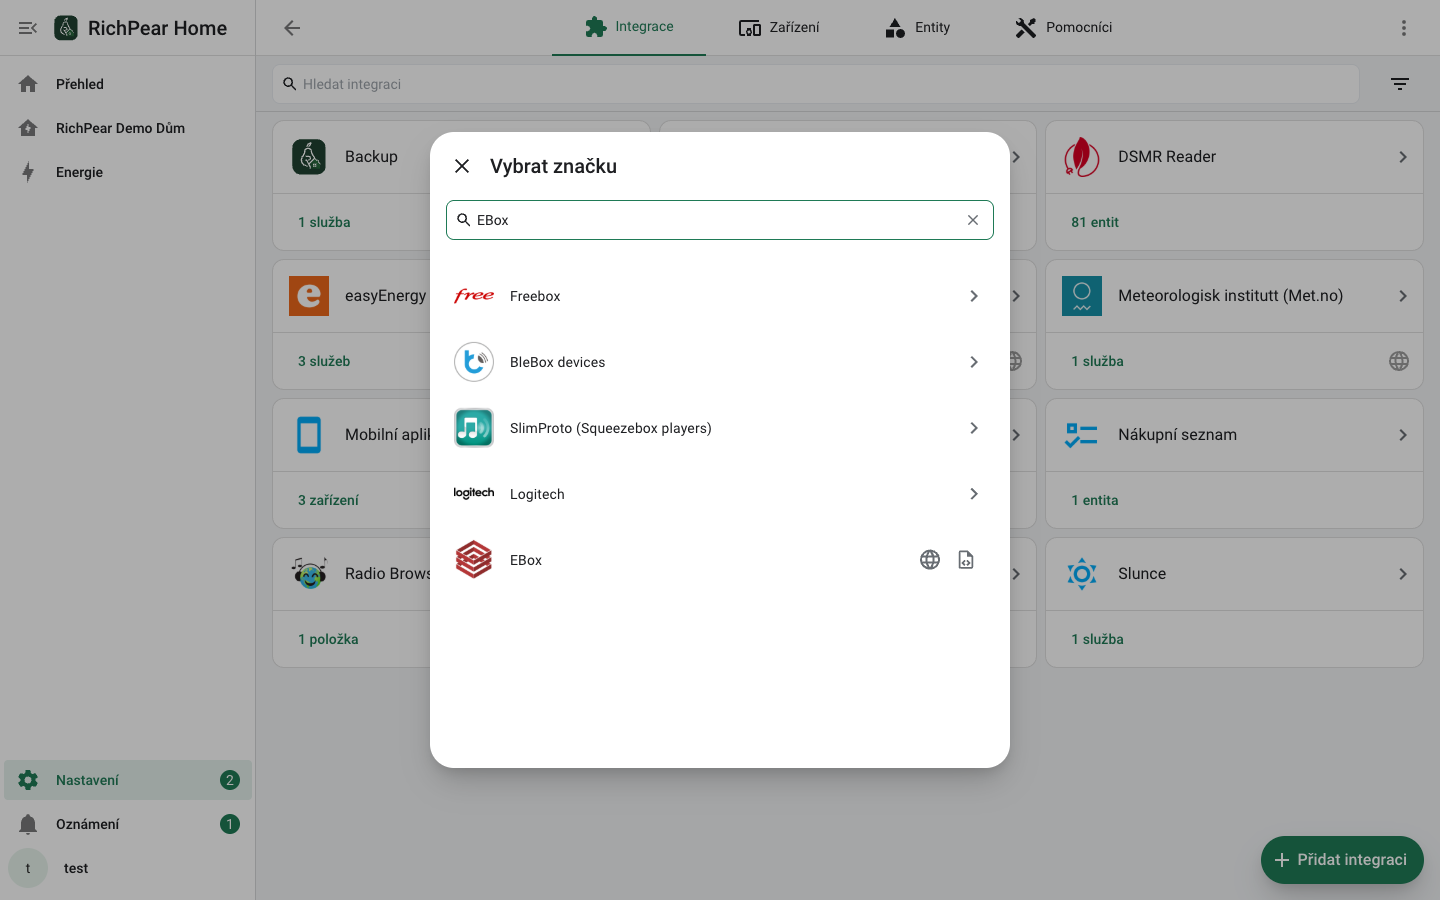Click the Oznámení badge showing 1
This screenshot has height=900, width=1440.
coord(230,824)
